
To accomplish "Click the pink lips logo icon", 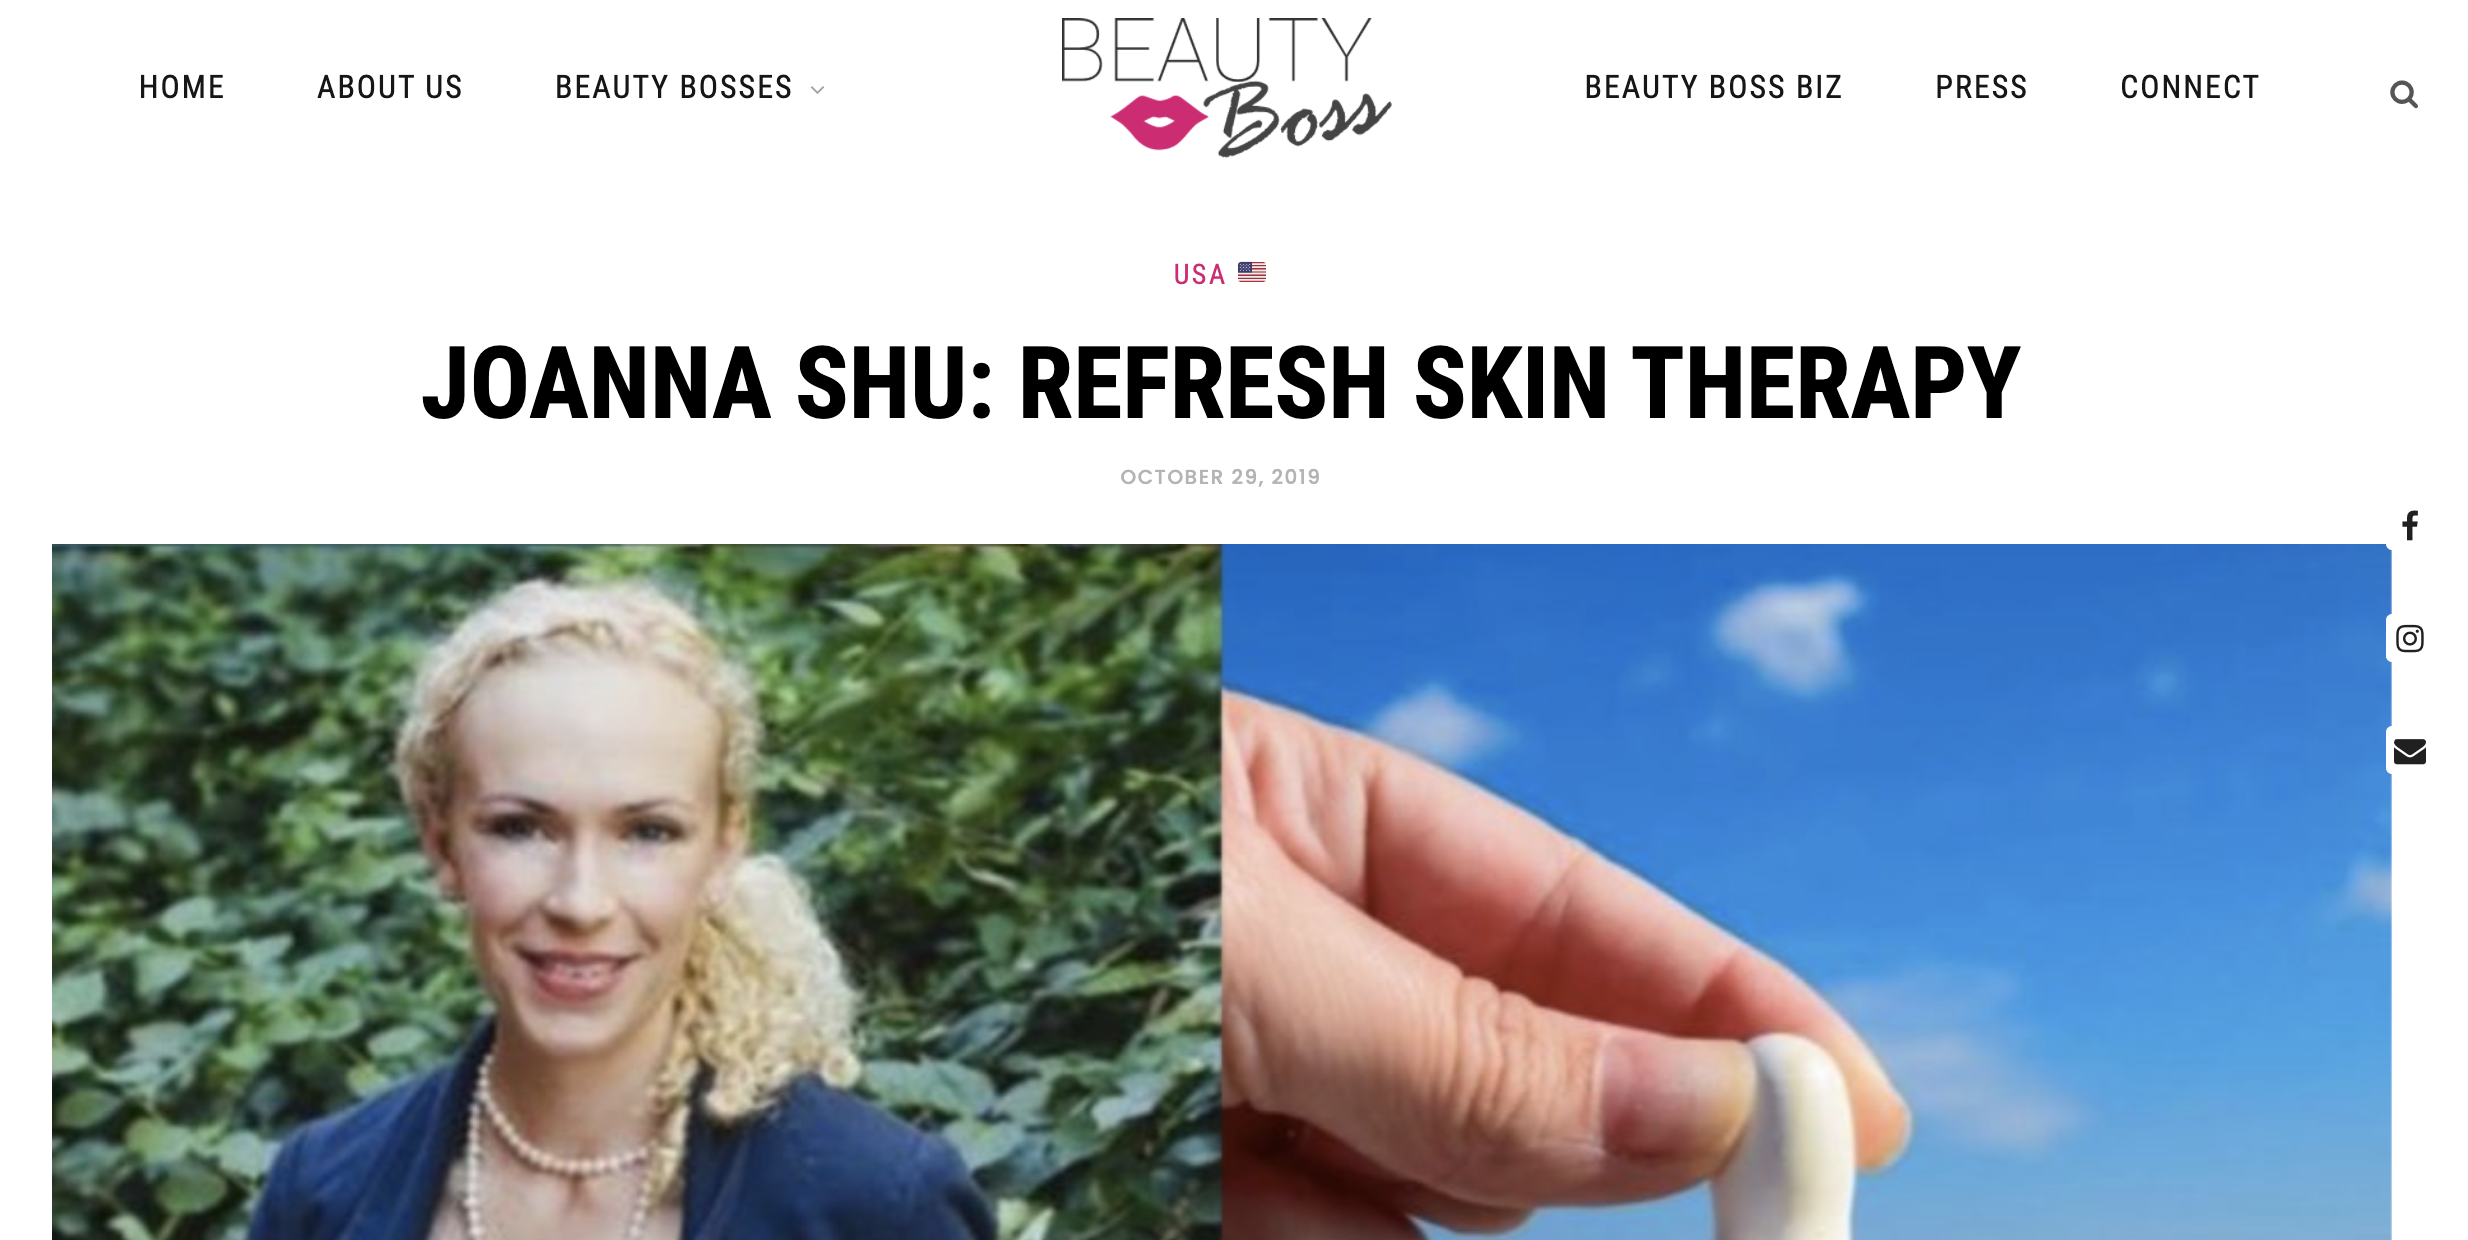I will [x=1159, y=122].
